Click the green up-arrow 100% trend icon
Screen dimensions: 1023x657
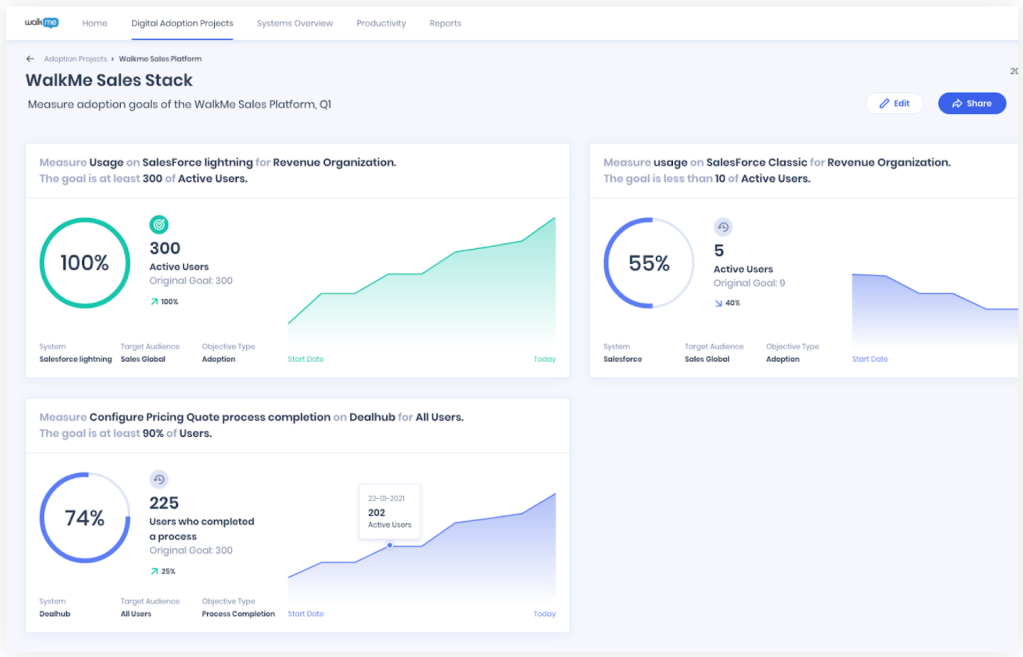pos(154,301)
